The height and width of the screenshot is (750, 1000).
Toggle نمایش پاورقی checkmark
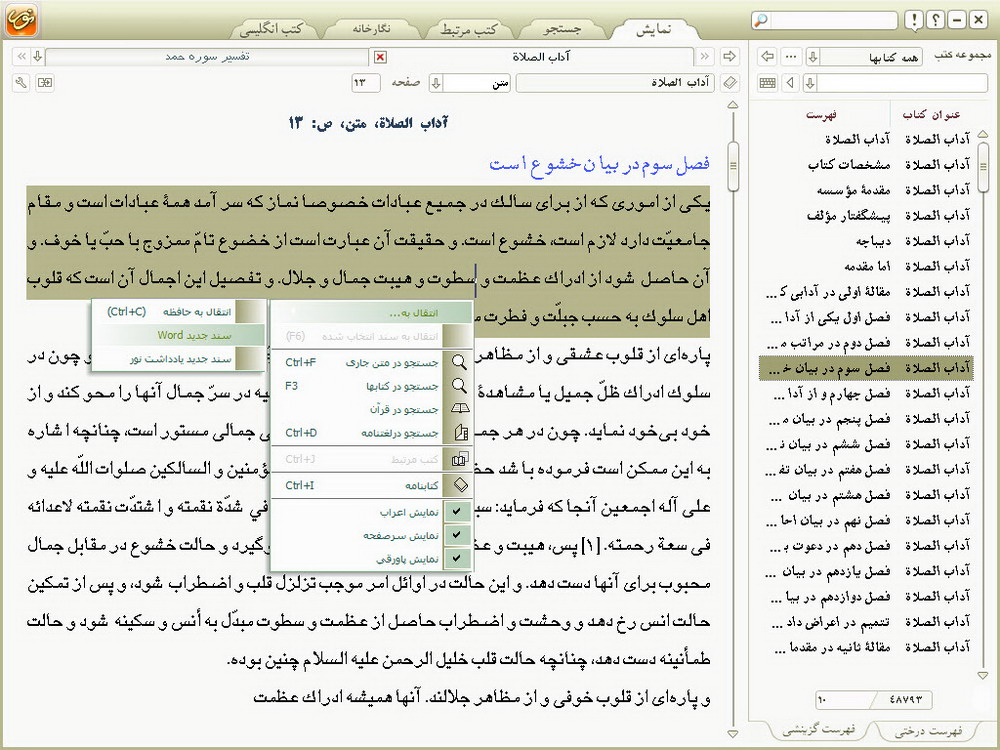457,559
